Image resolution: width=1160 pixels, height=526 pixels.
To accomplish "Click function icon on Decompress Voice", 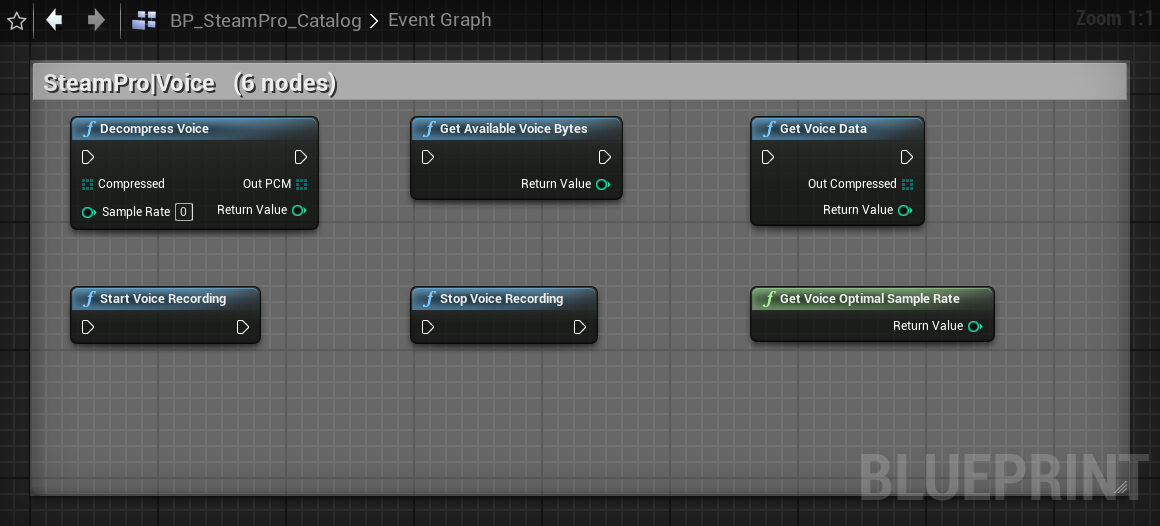I will pos(89,129).
